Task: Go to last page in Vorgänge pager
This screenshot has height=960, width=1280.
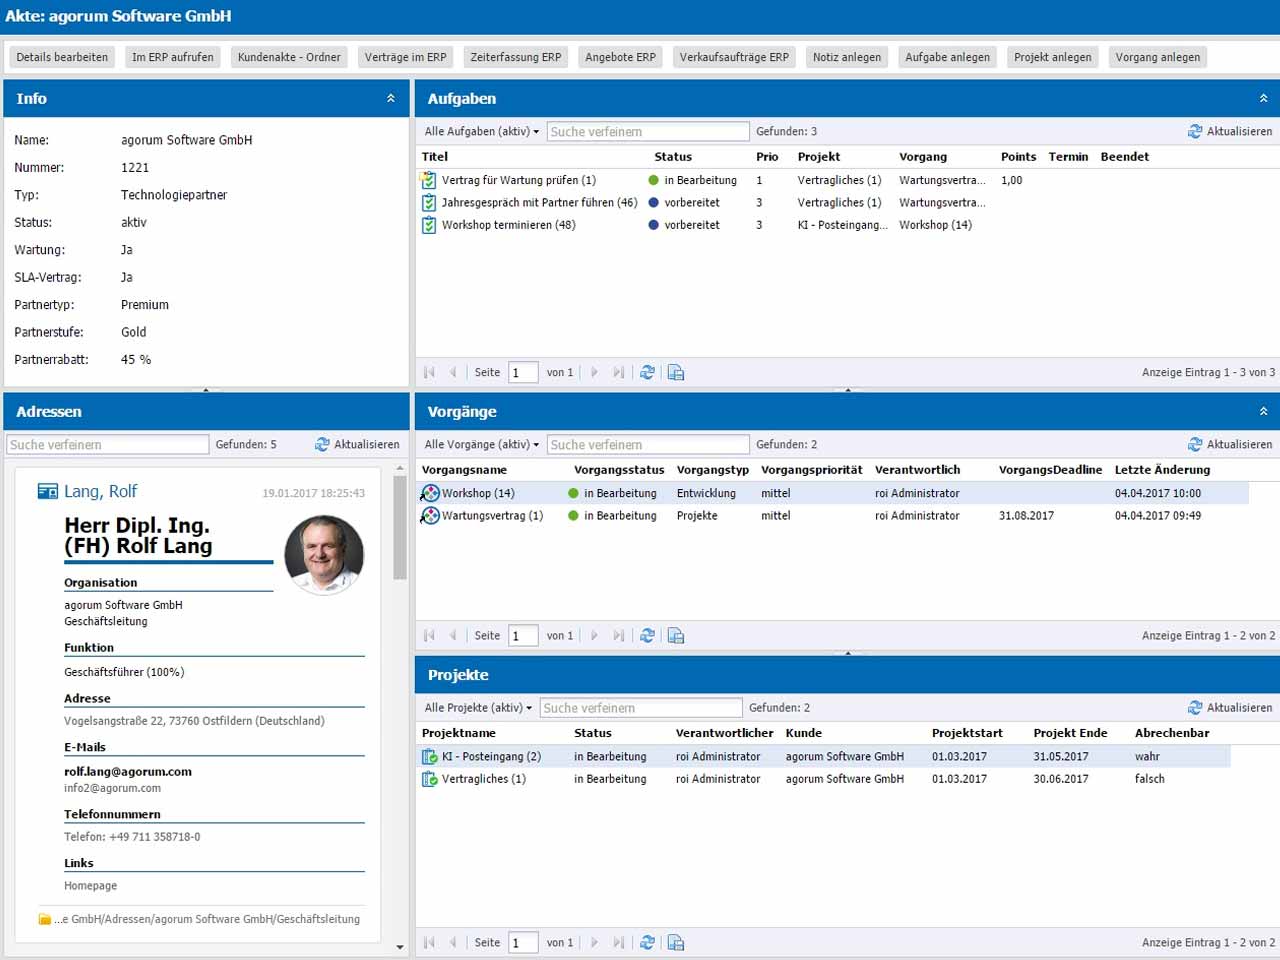Action: point(618,635)
